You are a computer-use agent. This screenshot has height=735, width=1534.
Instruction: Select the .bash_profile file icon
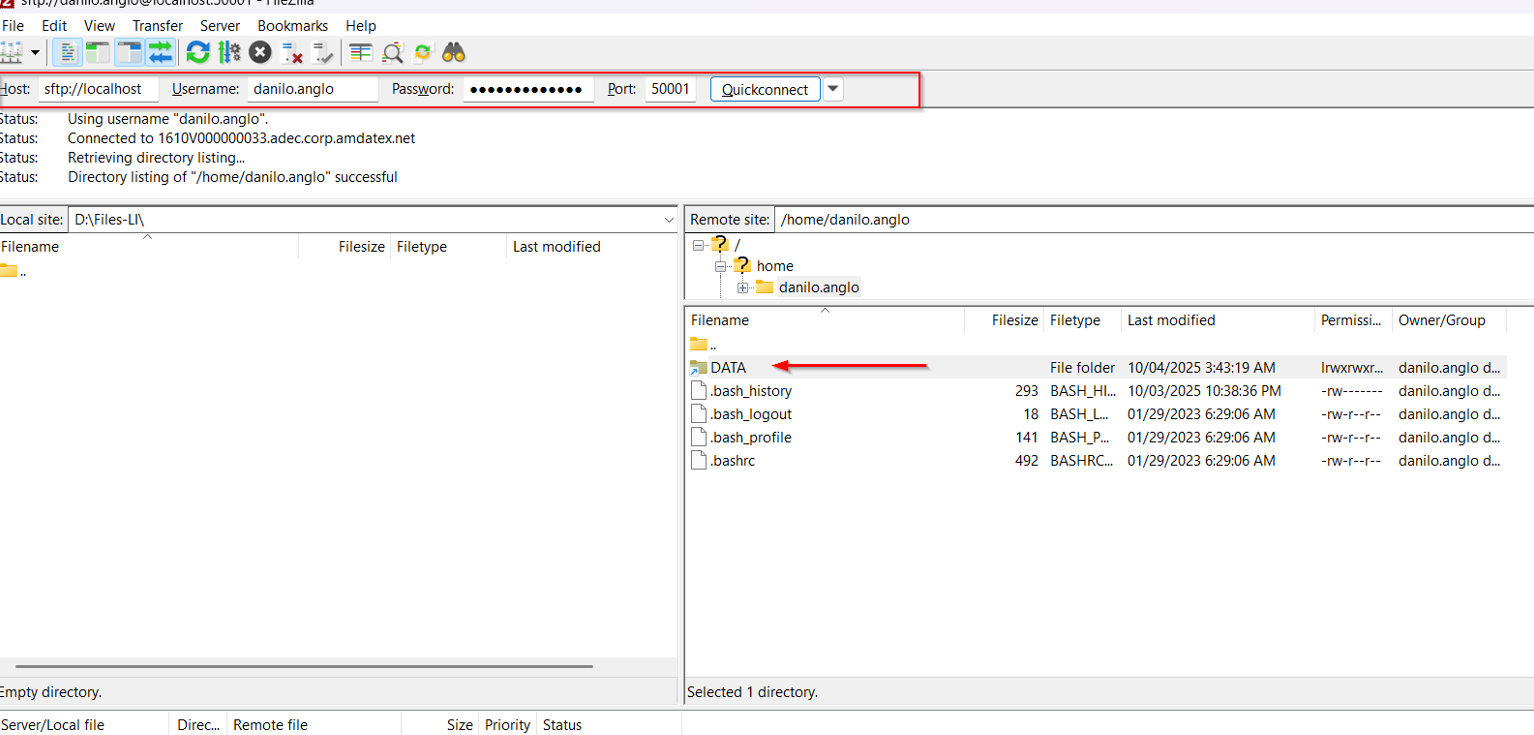(698, 438)
